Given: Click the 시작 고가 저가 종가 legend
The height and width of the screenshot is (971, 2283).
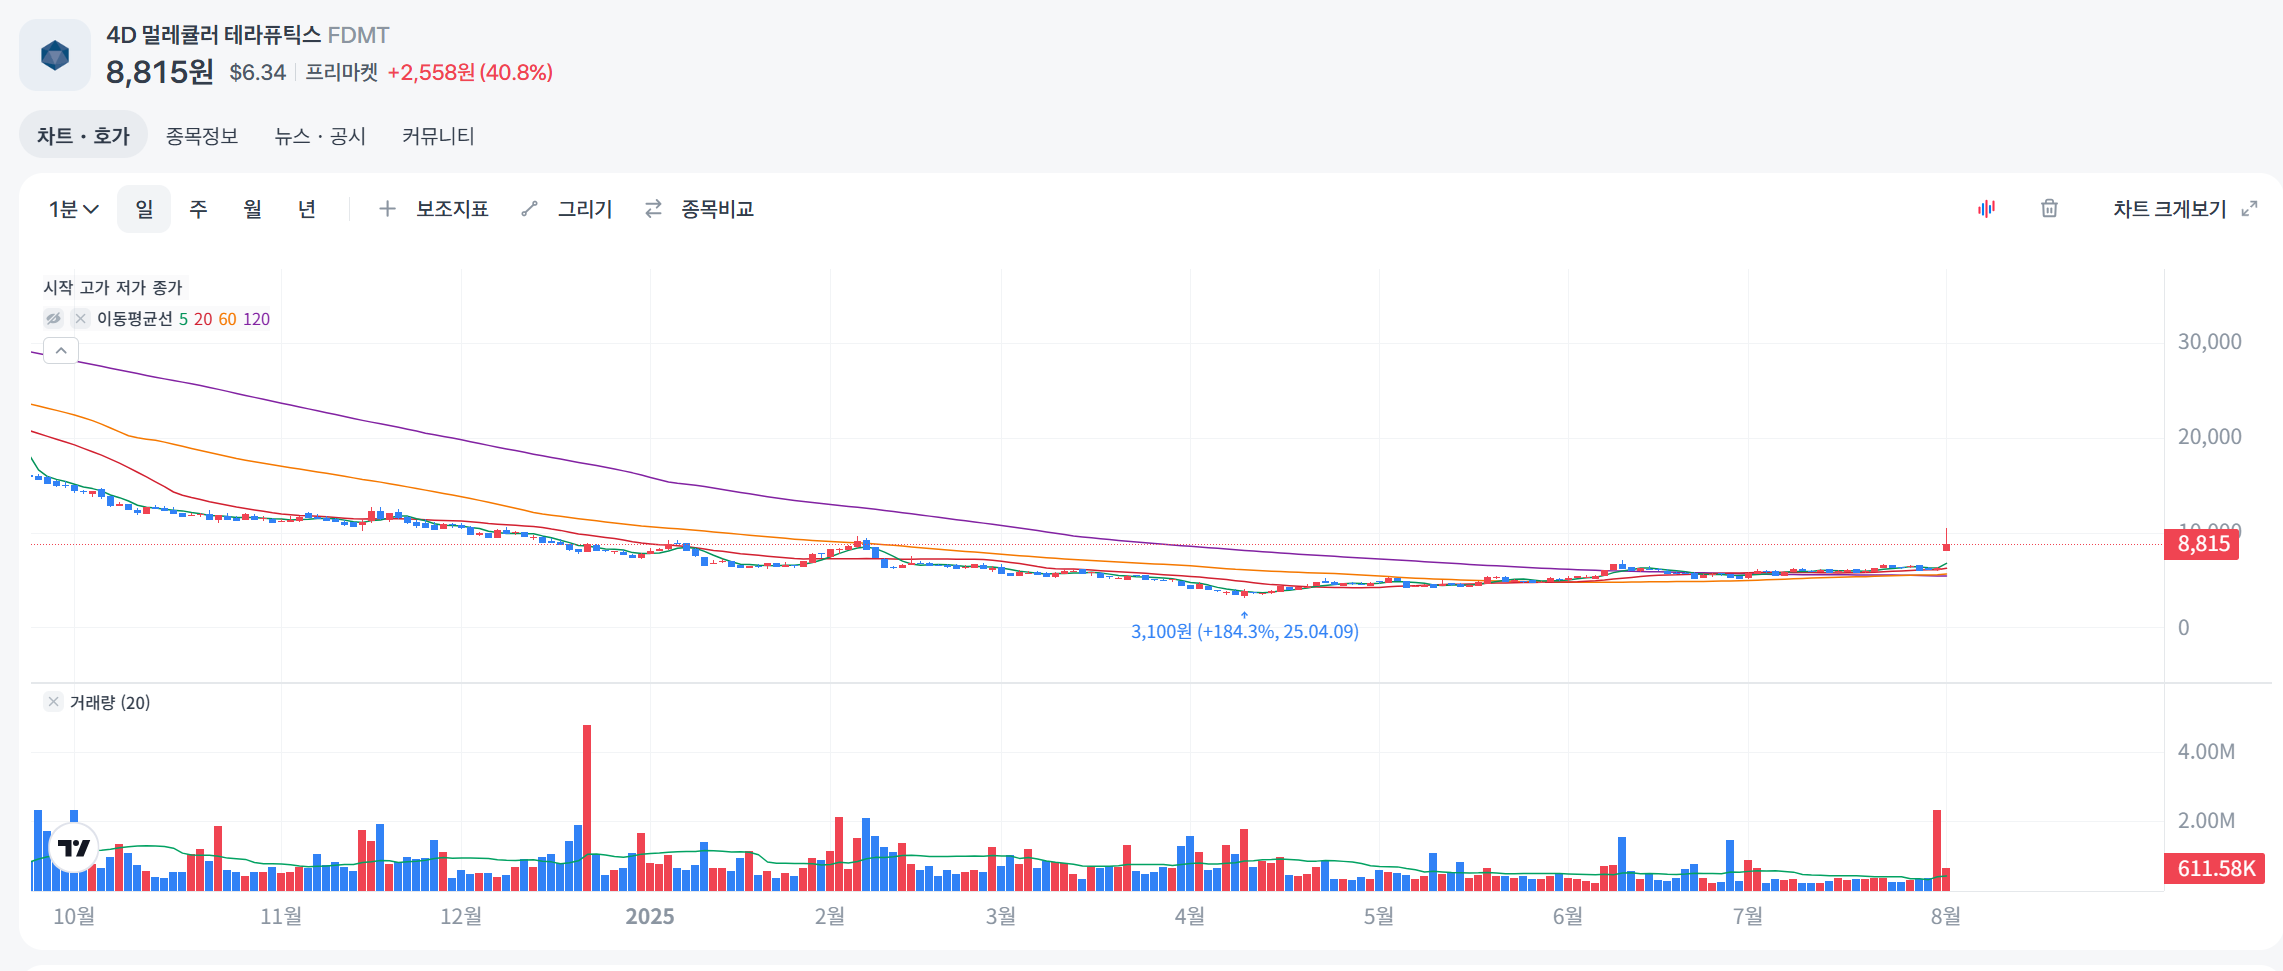Looking at the screenshot, I should tap(113, 288).
